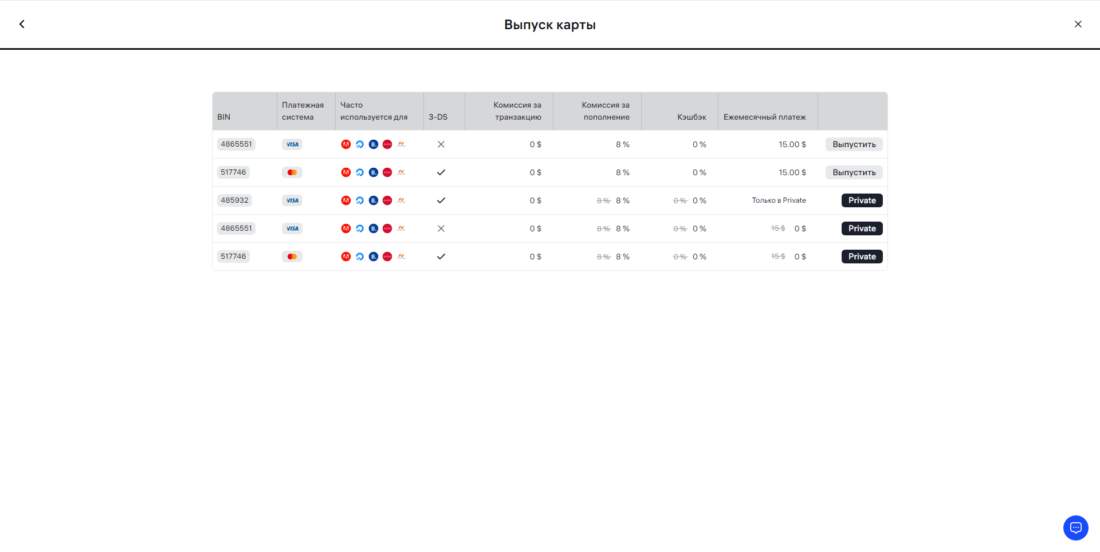The height and width of the screenshot is (552, 1100).
Task: Click the back arrow in the header
Action: (22, 24)
